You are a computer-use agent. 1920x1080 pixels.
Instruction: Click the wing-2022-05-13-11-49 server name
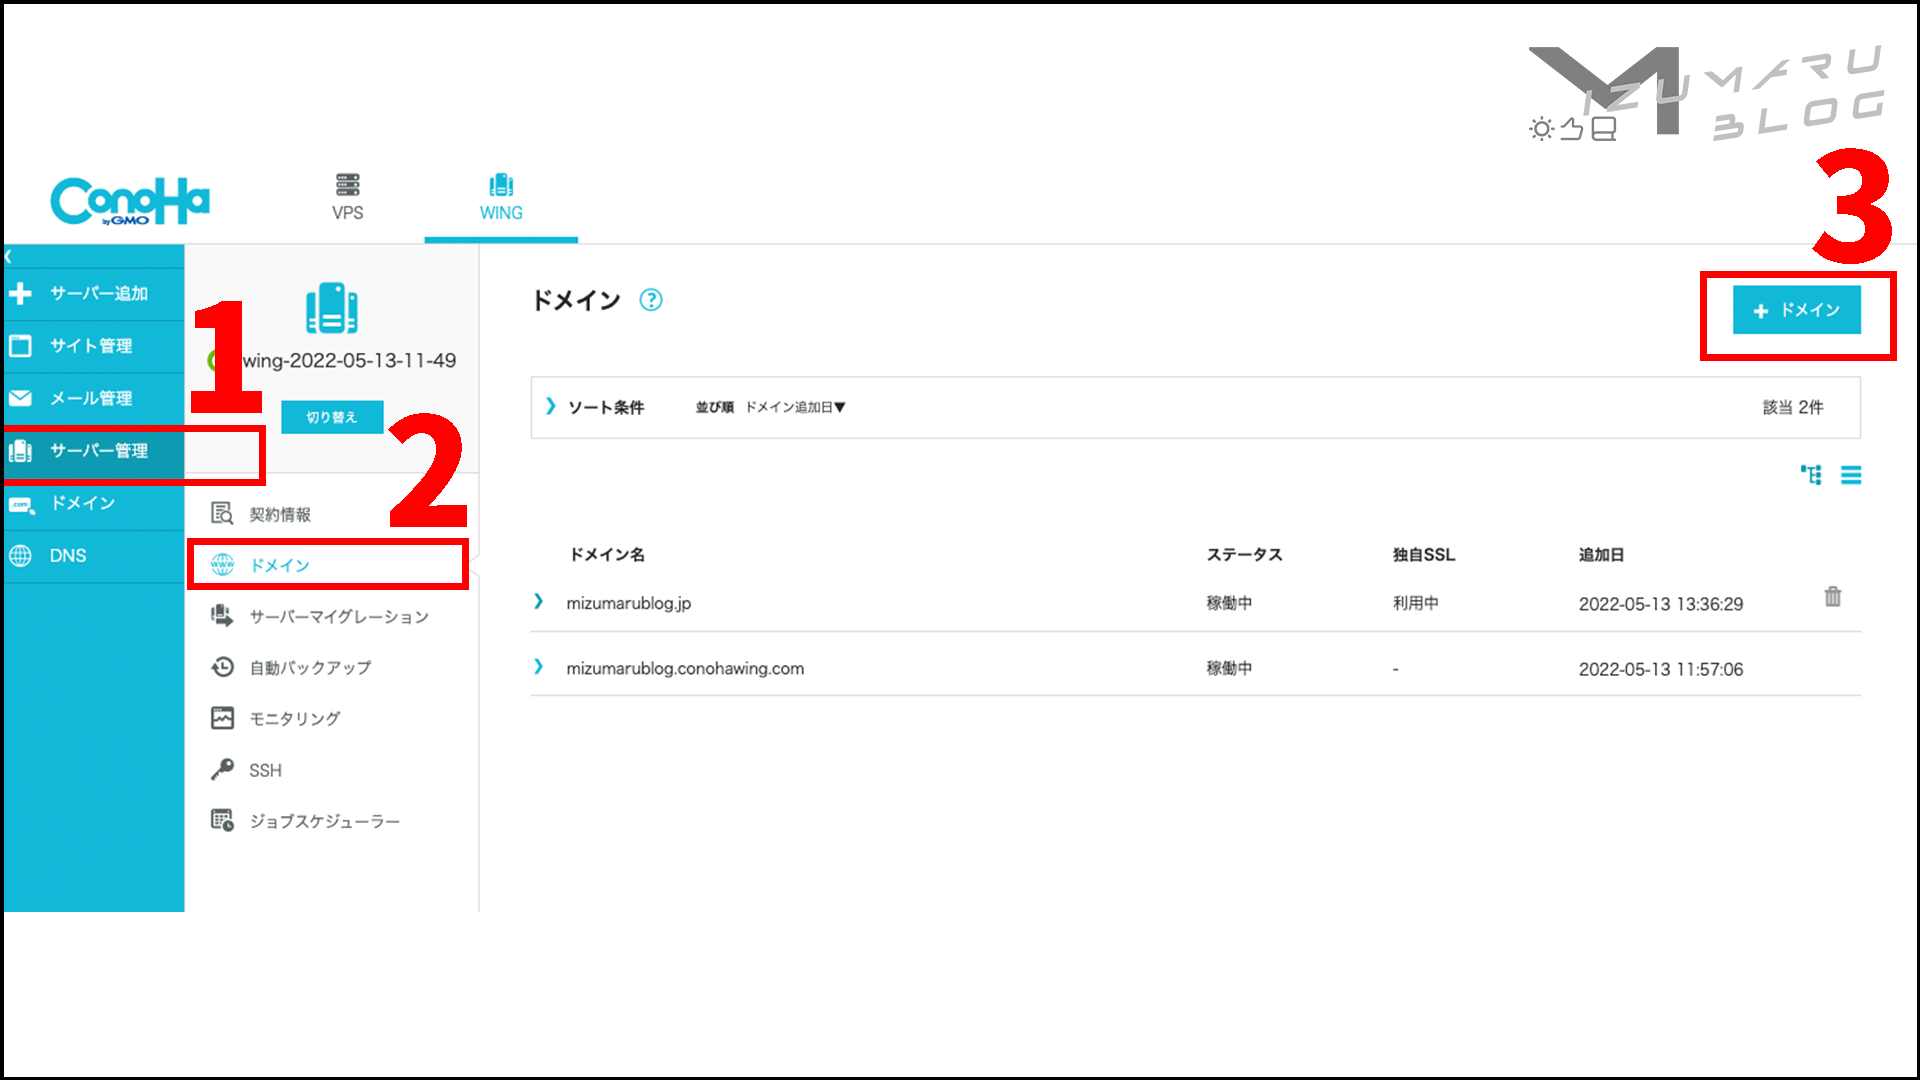[349, 360]
